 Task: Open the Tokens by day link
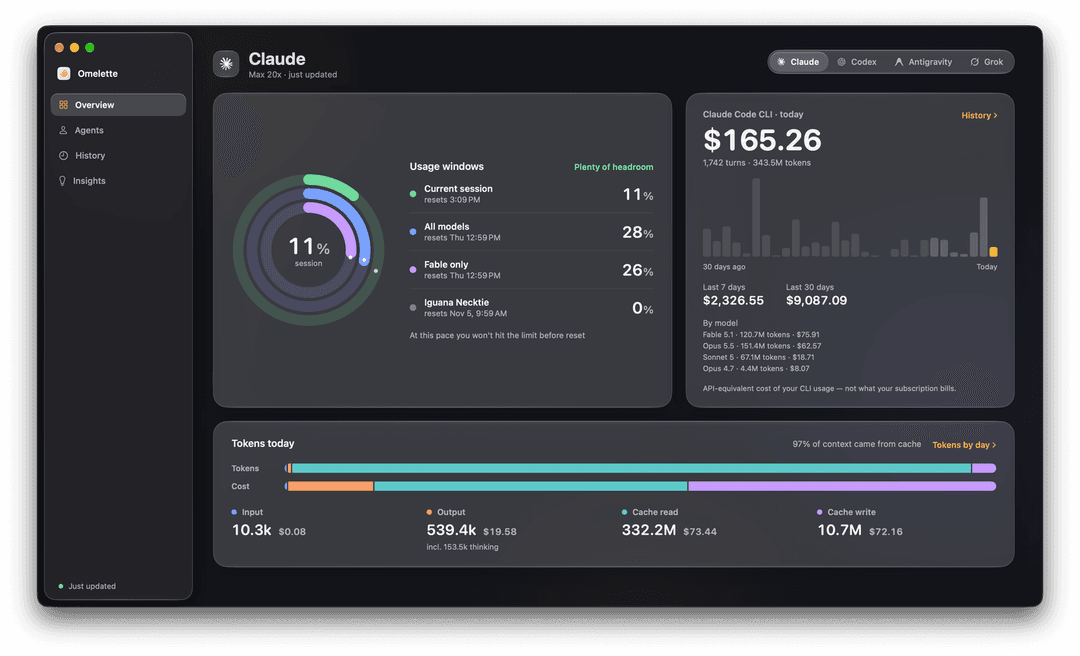(x=964, y=445)
